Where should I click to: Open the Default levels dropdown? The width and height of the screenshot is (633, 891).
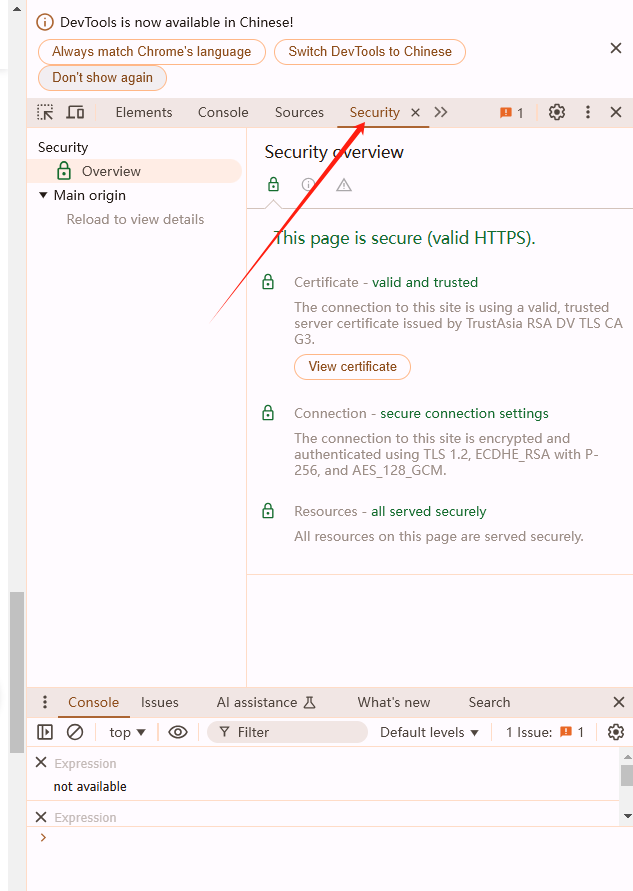[429, 732]
